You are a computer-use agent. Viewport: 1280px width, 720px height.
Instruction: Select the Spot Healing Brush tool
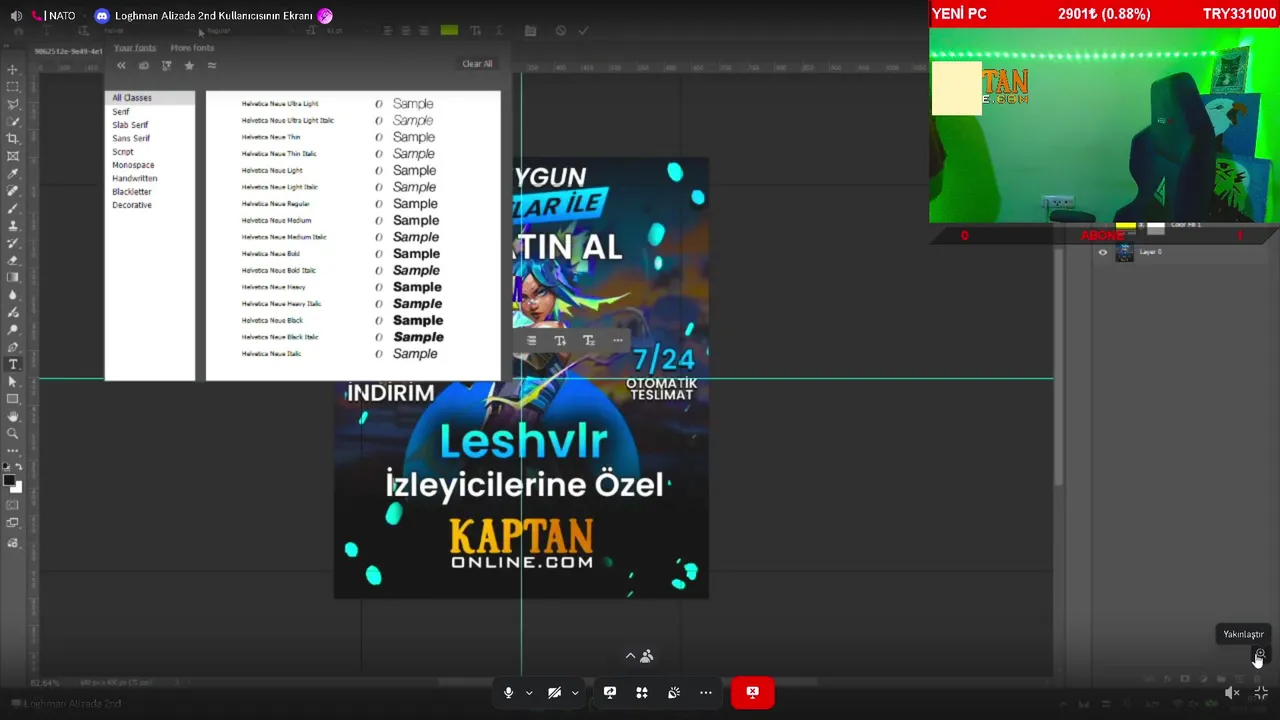point(13,191)
